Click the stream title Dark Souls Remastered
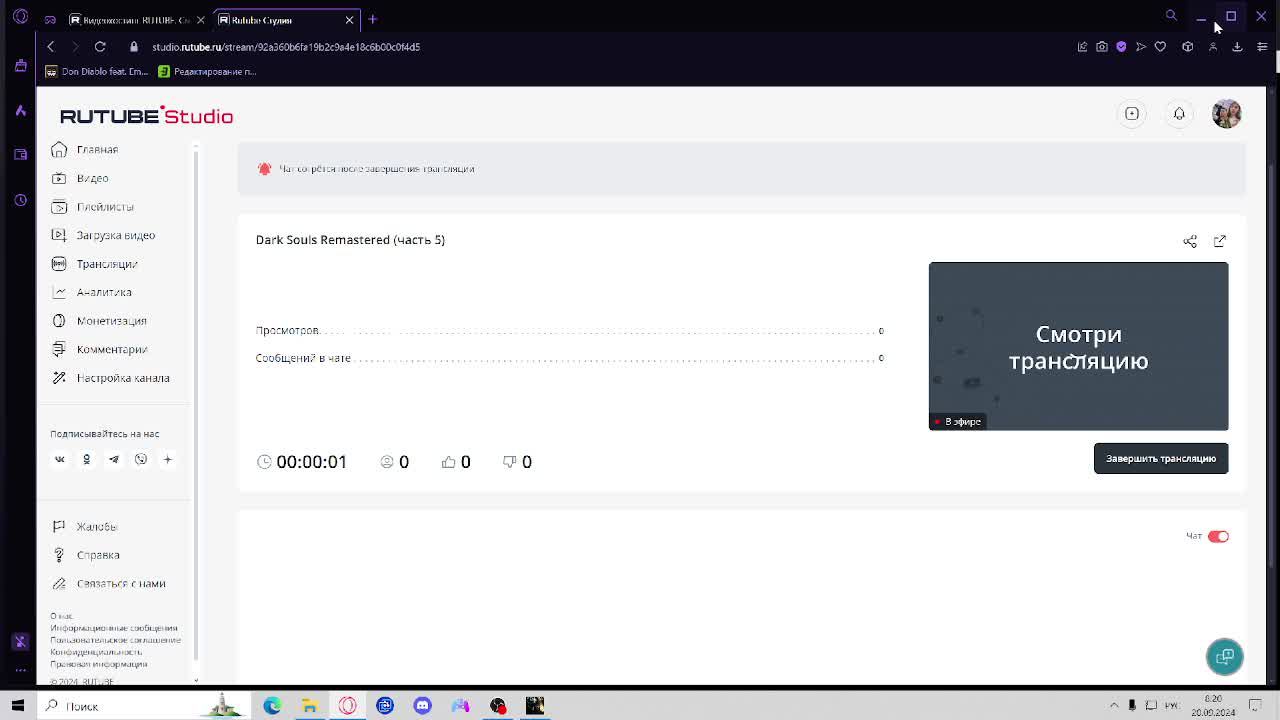Screen dimensions: 1280x720 point(350,240)
